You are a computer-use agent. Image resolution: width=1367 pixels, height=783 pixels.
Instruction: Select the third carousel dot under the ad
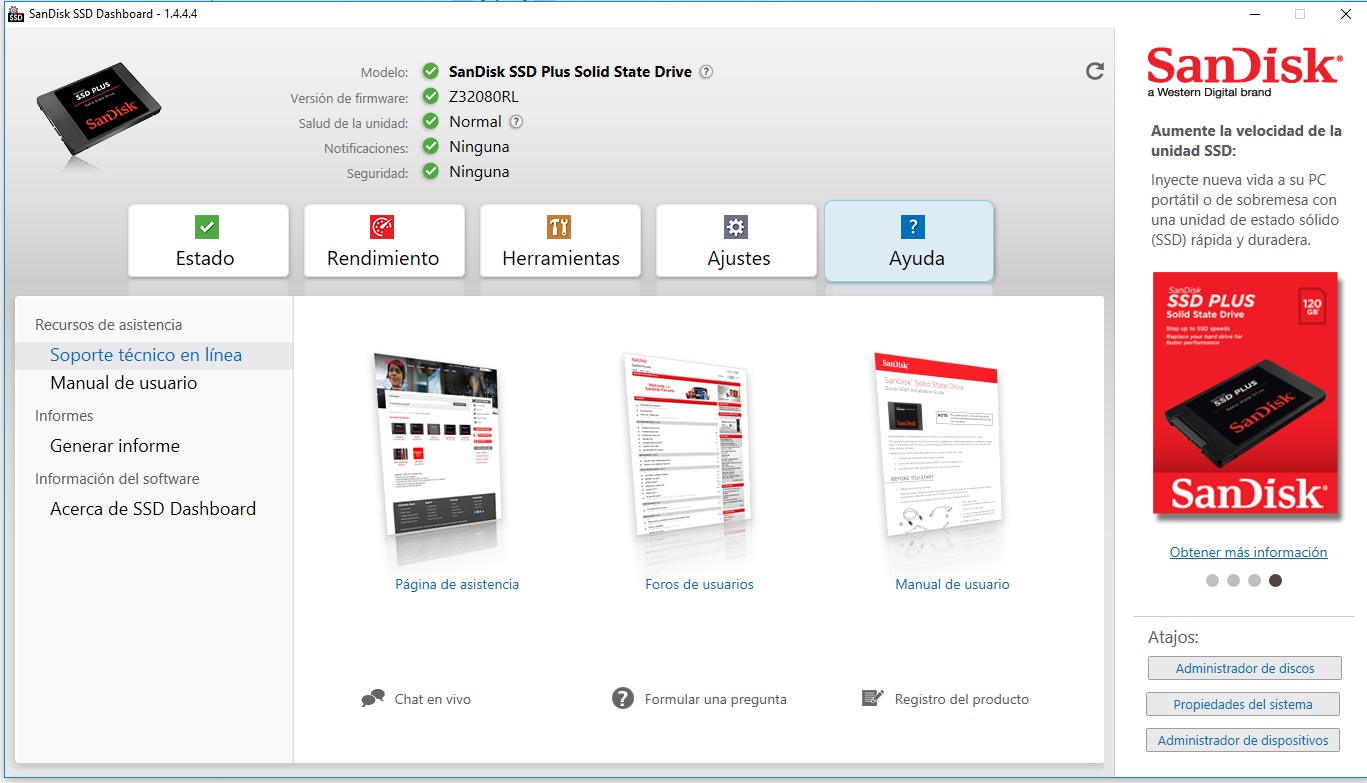(1254, 580)
